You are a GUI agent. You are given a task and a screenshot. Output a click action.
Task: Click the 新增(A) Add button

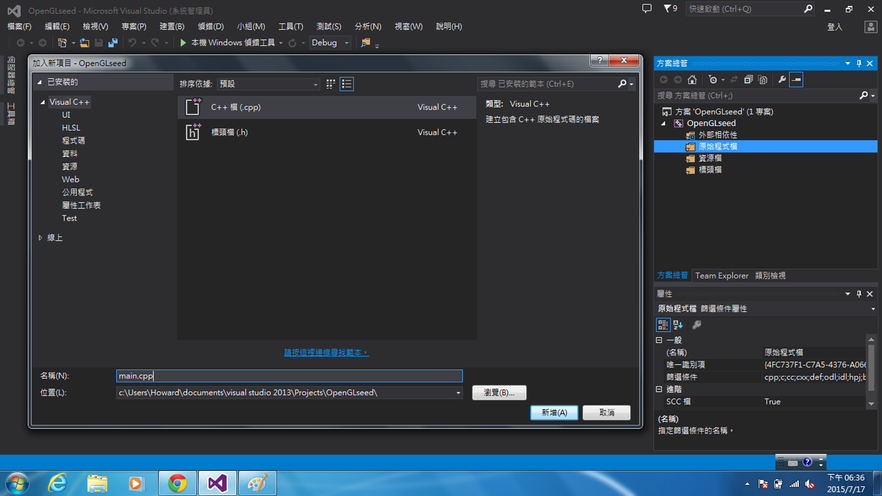[x=554, y=413]
